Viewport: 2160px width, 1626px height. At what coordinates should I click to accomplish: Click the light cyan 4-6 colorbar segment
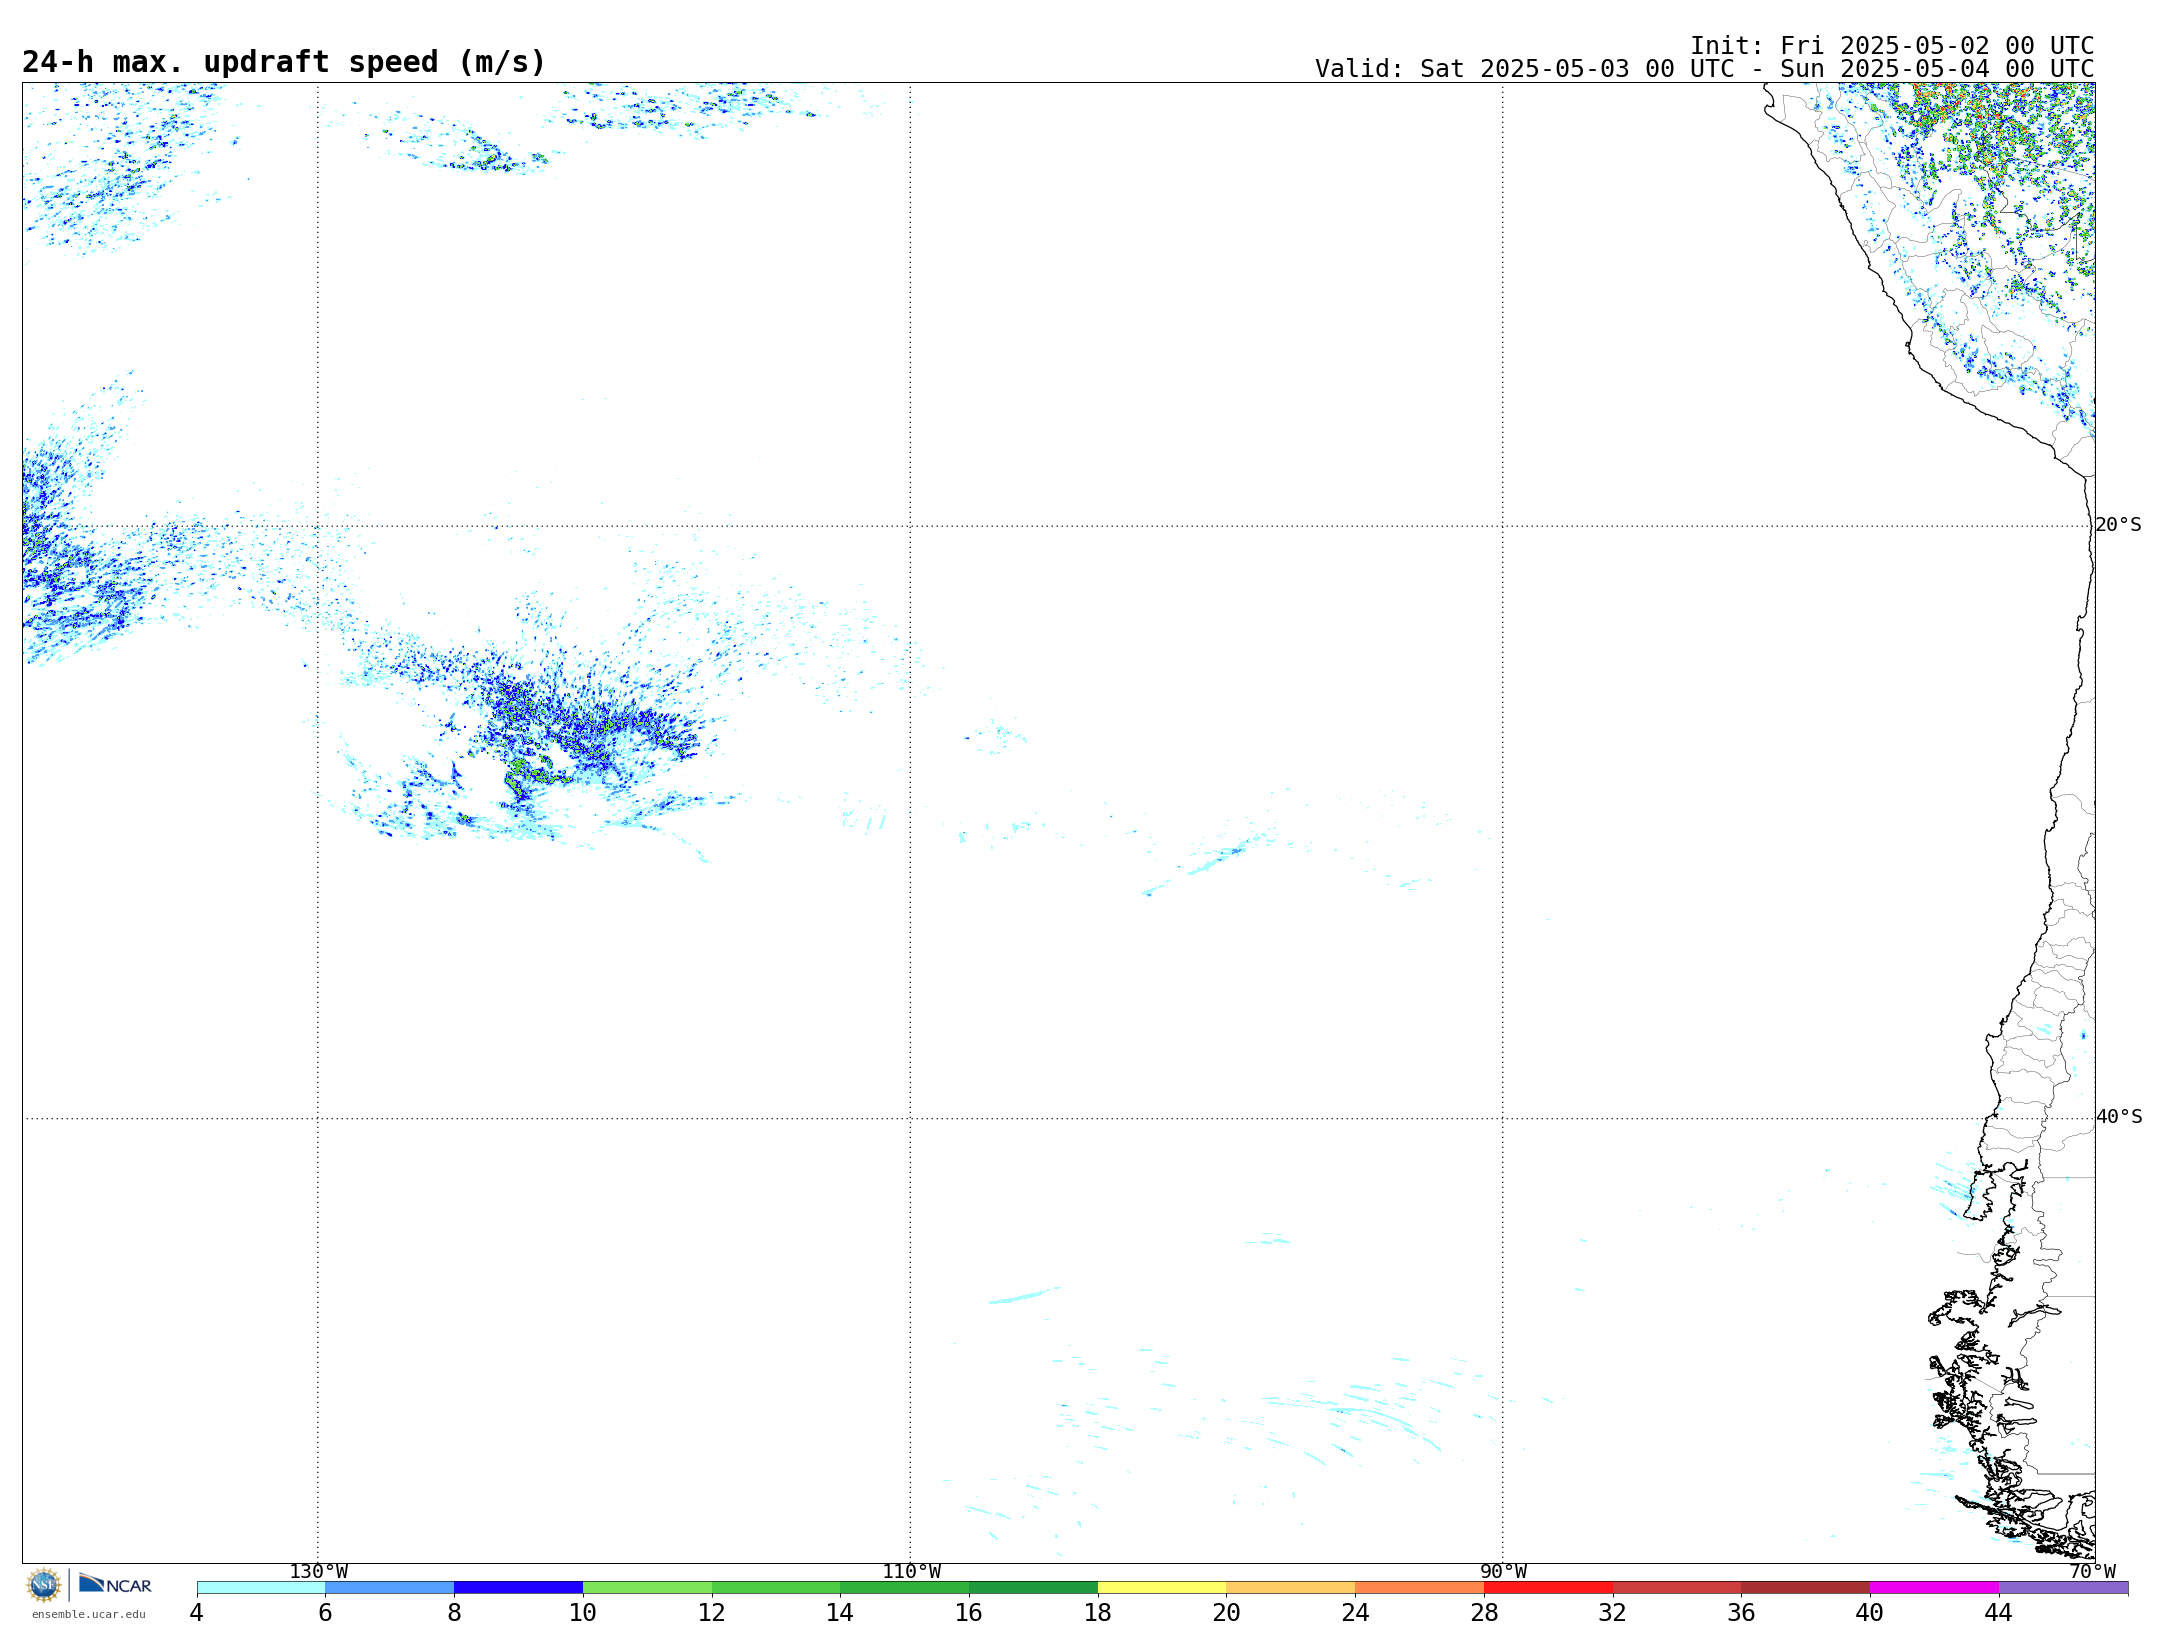(x=261, y=1588)
